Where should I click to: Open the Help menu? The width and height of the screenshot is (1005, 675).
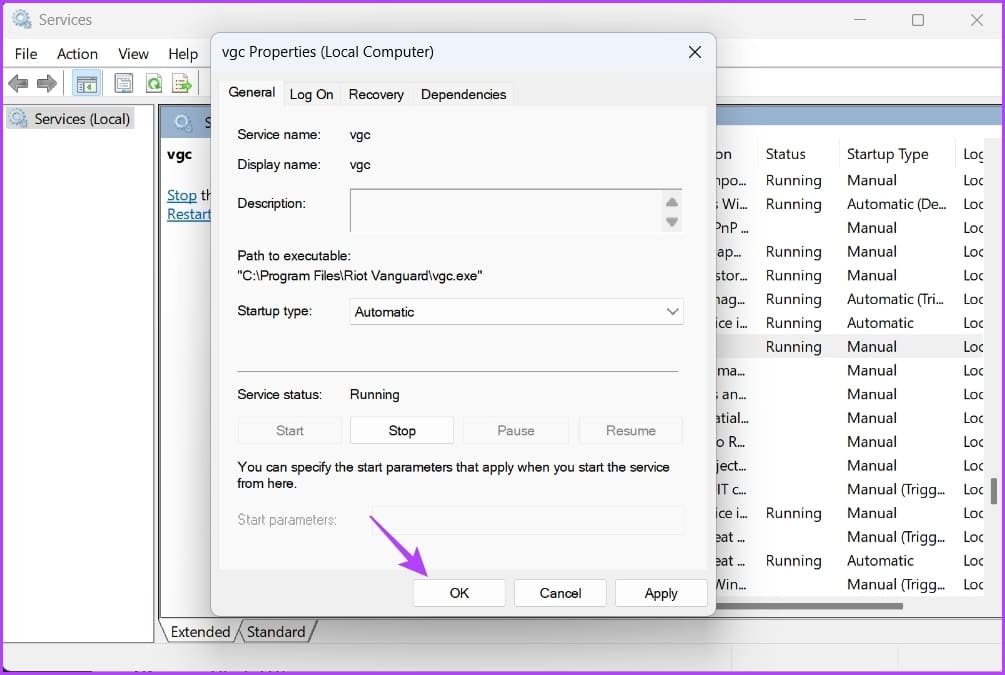tap(183, 54)
